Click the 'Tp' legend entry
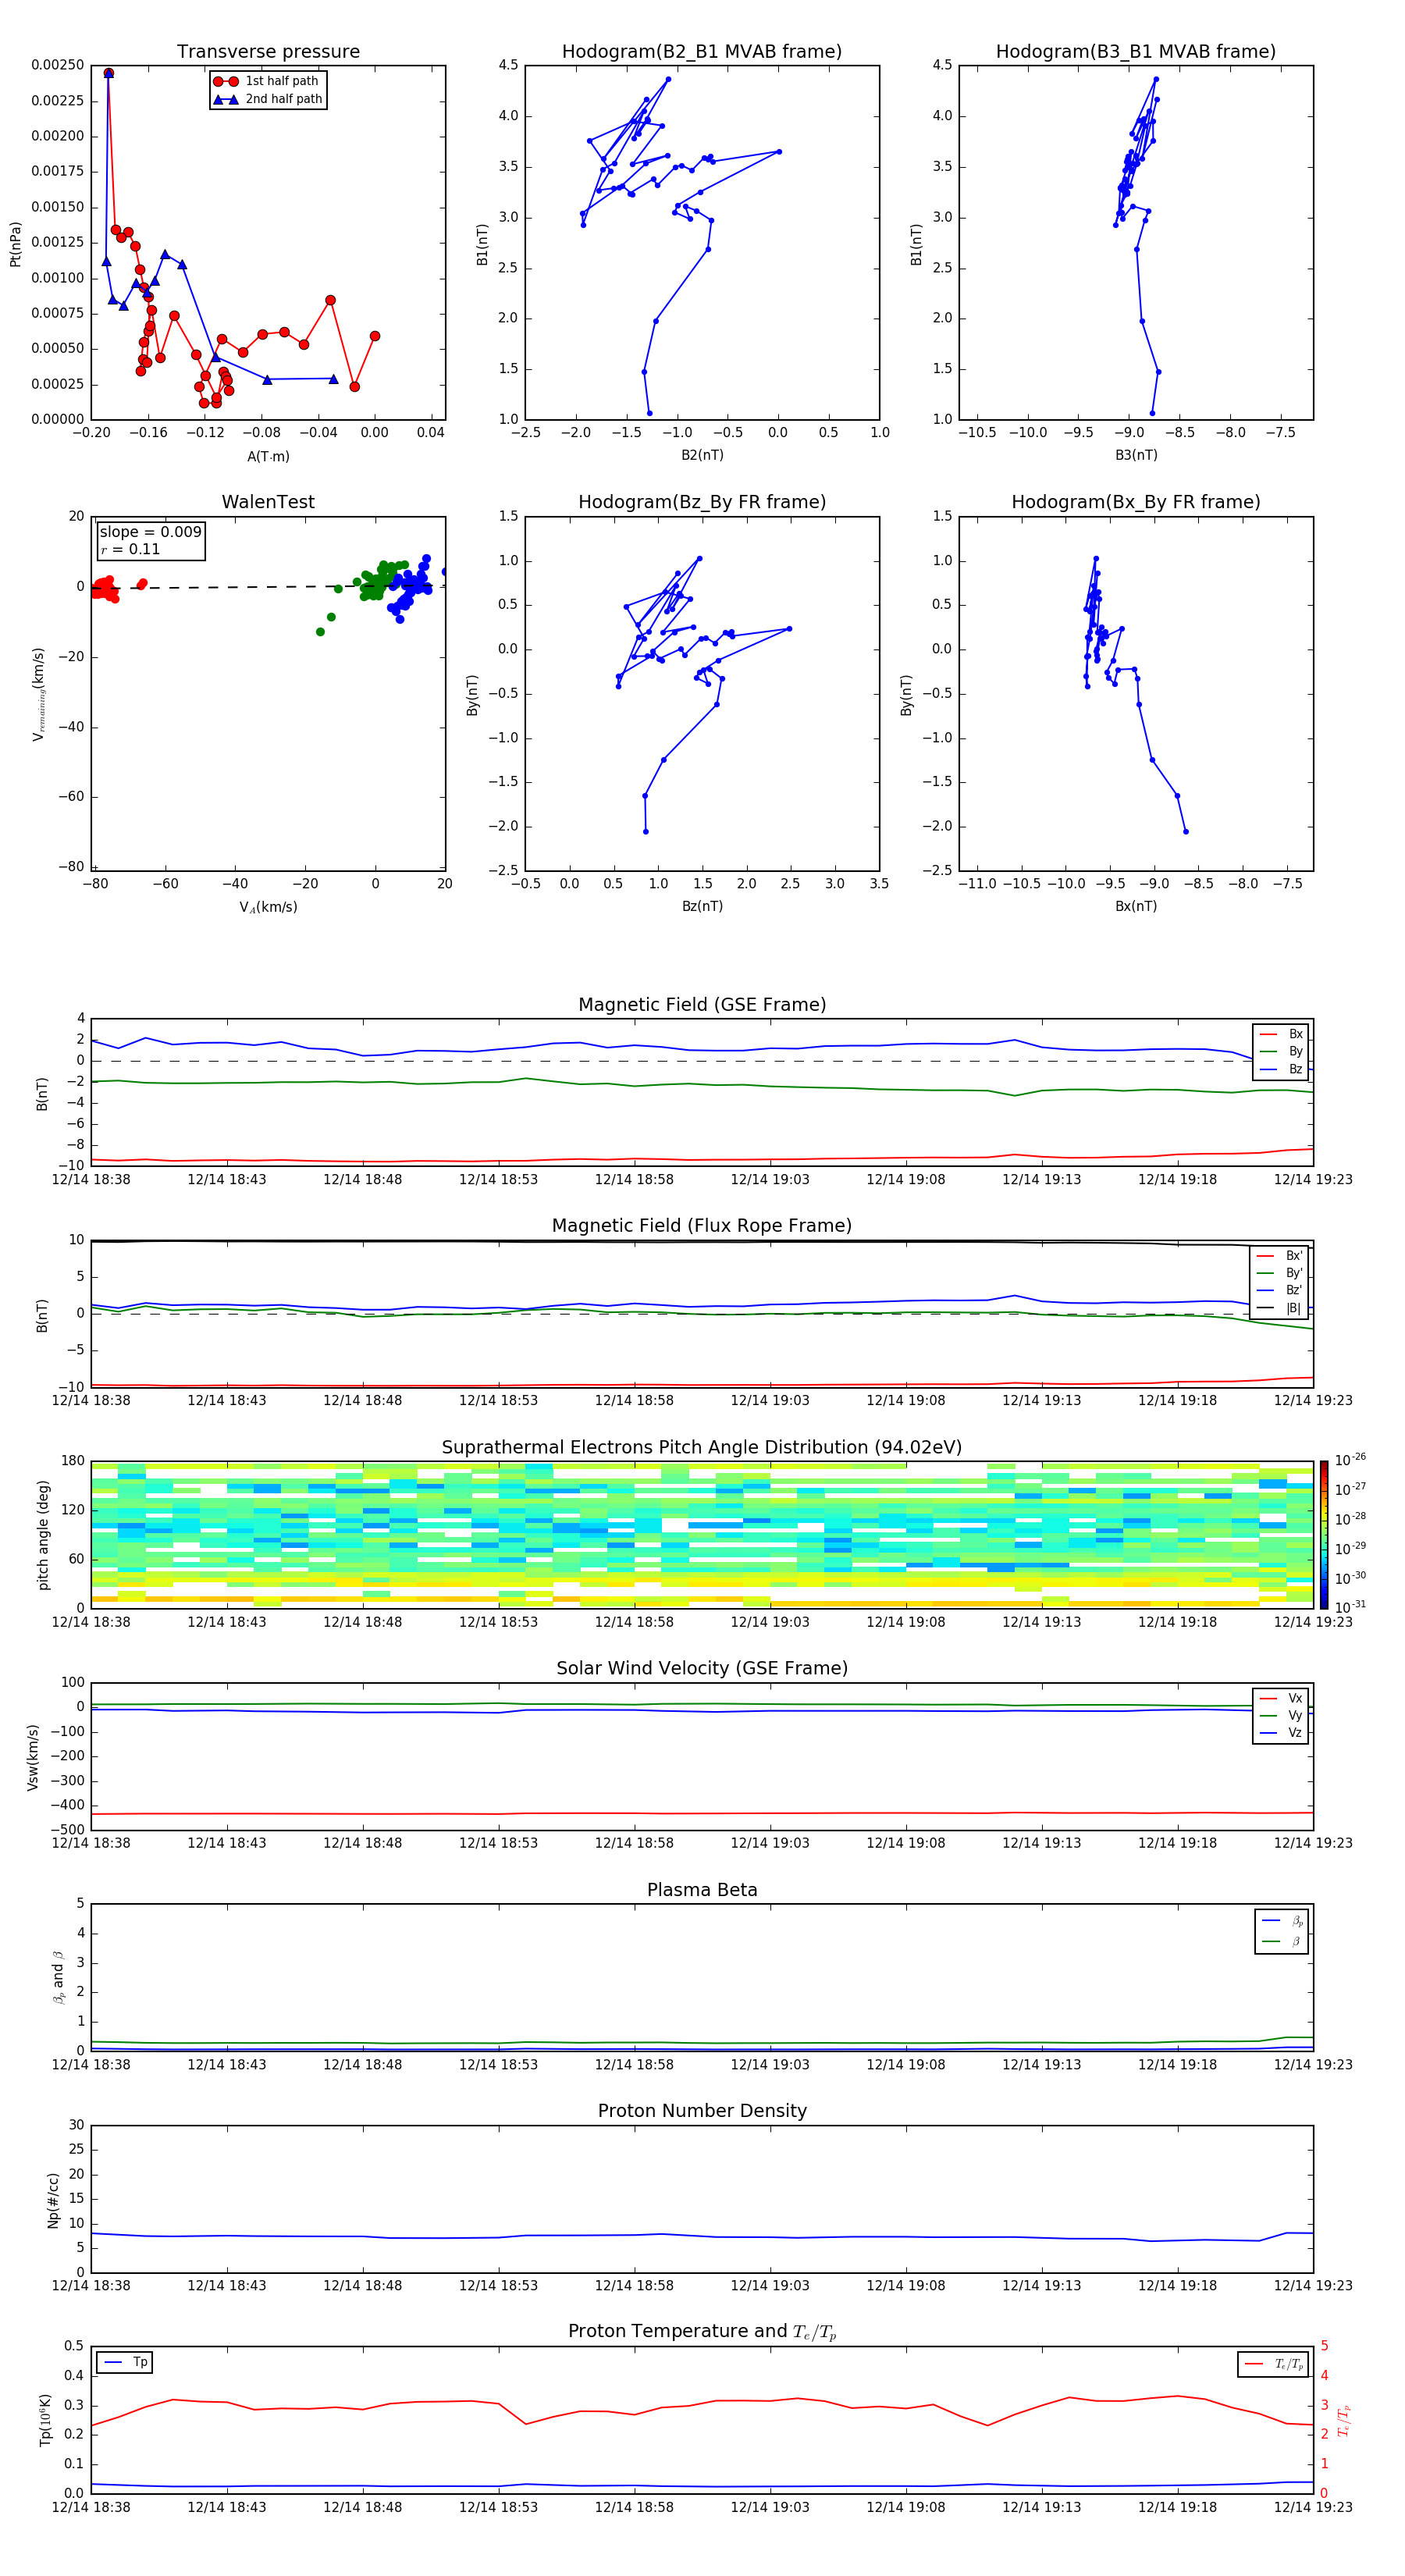This screenshot has height=2576, width=1405. tap(126, 2362)
